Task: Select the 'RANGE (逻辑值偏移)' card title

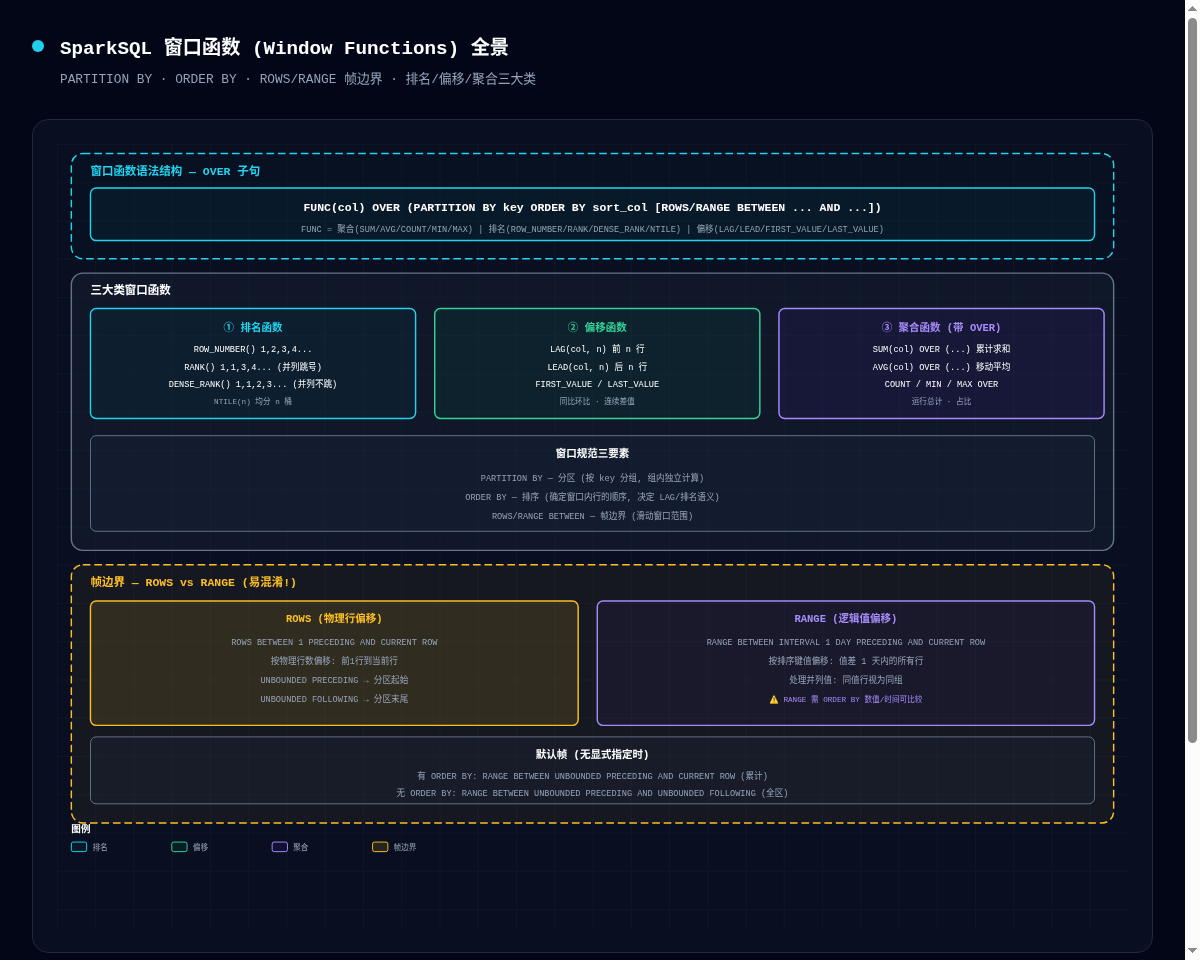Action: [846, 619]
